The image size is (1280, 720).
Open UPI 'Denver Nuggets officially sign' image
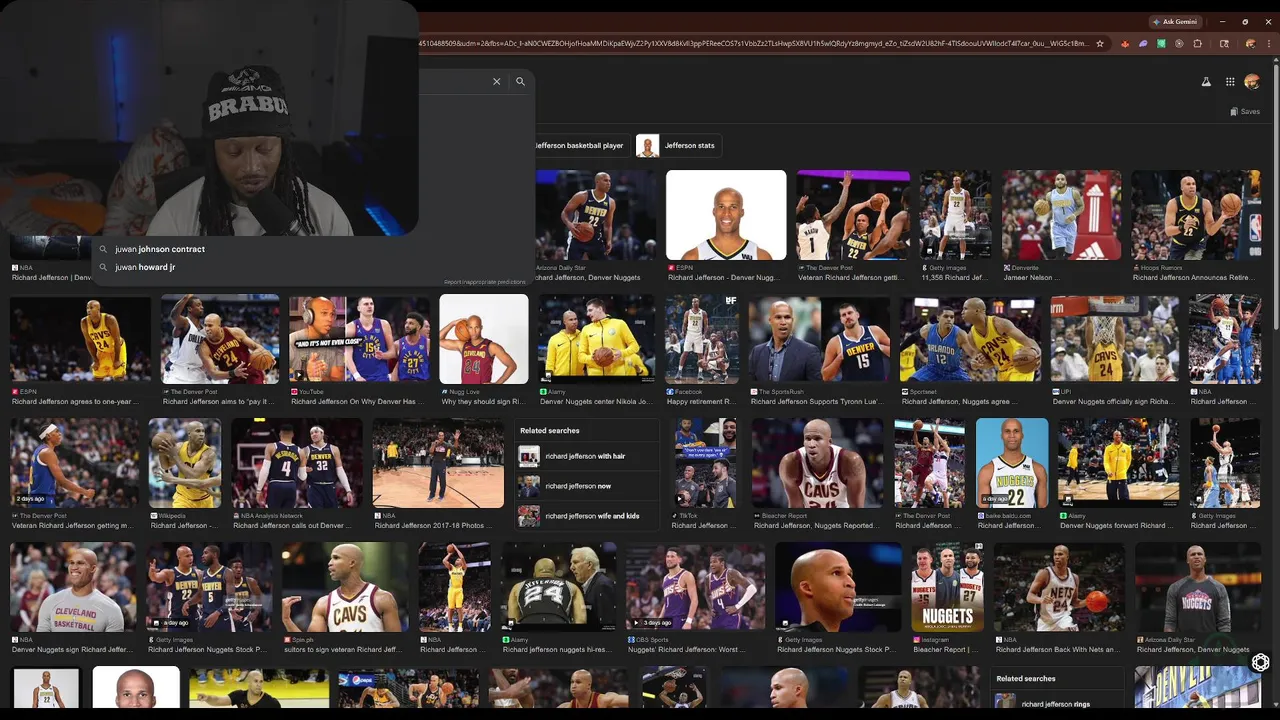coord(1115,339)
